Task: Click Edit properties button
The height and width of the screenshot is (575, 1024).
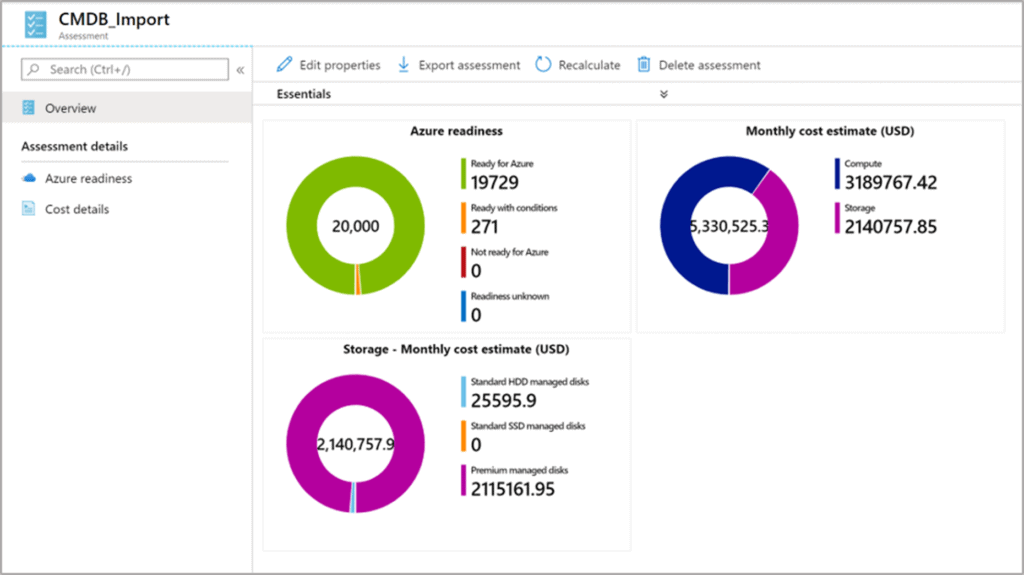Action: tap(328, 65)
